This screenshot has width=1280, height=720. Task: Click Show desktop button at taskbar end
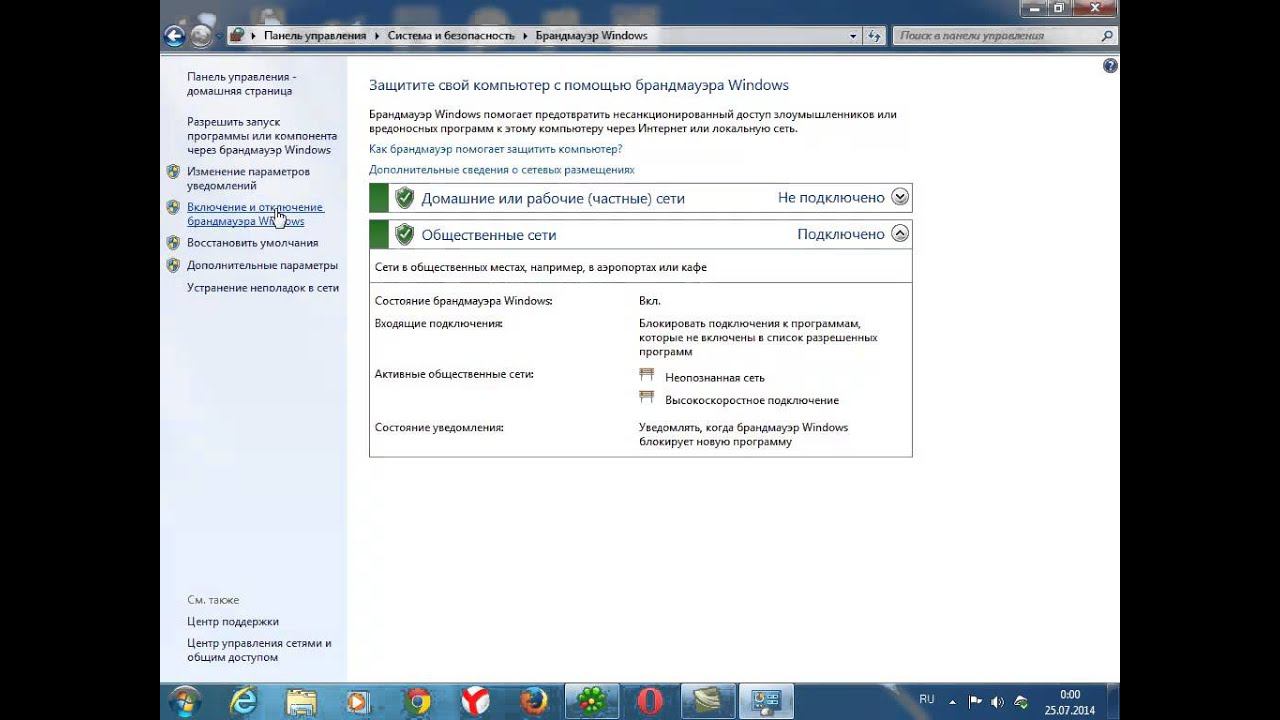[1112, 702]
